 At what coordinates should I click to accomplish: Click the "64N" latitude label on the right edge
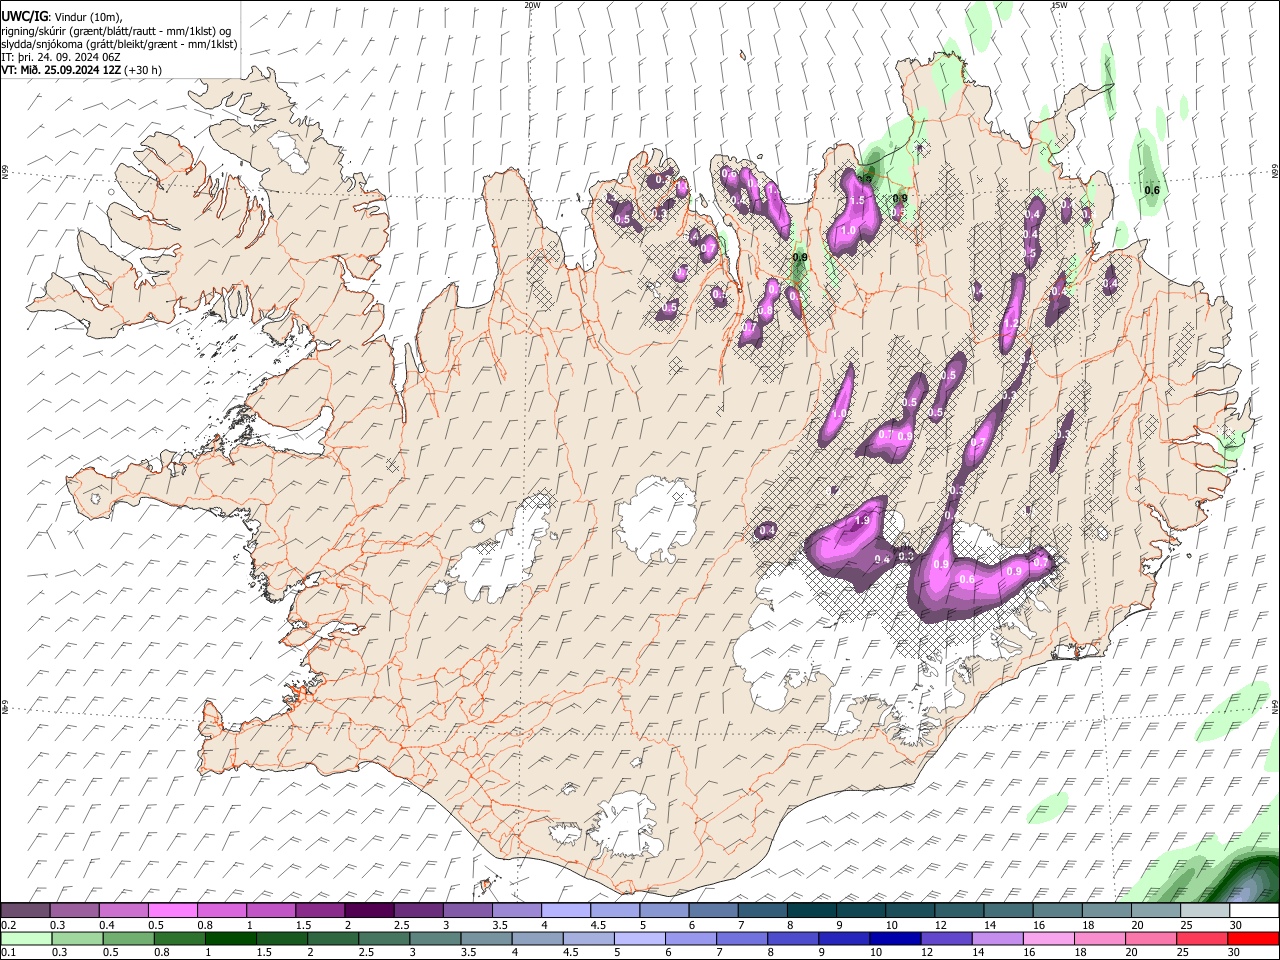click(x=1275, y=706)
